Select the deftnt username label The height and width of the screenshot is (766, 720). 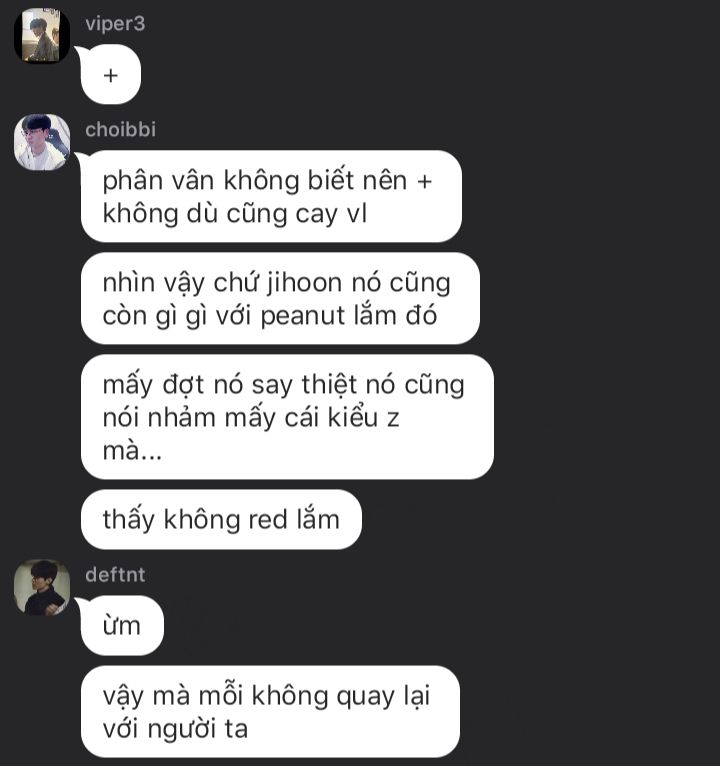point(115,574)
